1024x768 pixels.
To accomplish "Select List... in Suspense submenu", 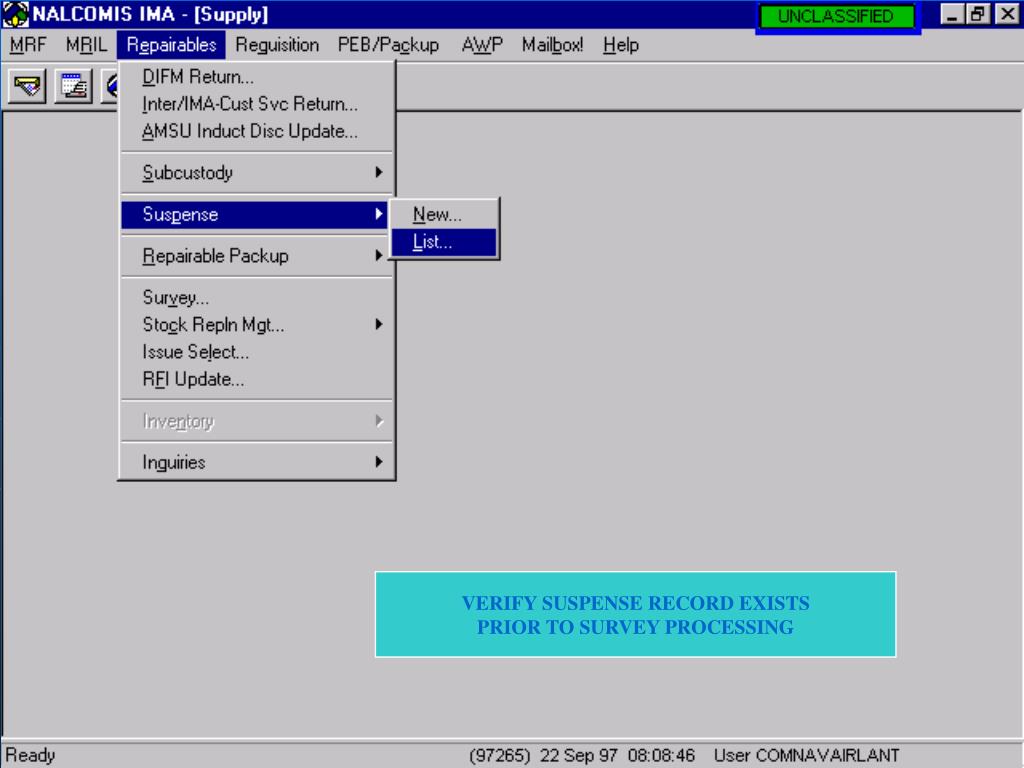I will click(x=444, y=242).
